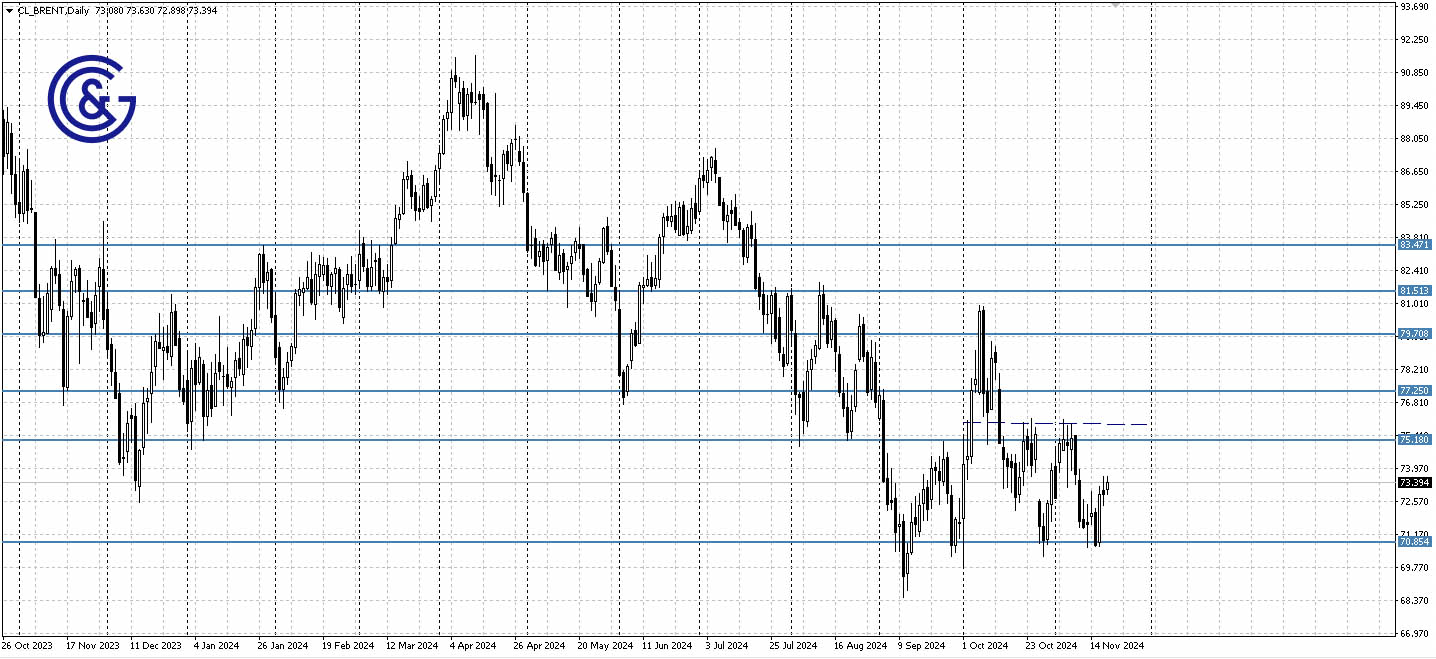
Task: Click the 66.970 bottom price scale label
Action: point(1412,632)
